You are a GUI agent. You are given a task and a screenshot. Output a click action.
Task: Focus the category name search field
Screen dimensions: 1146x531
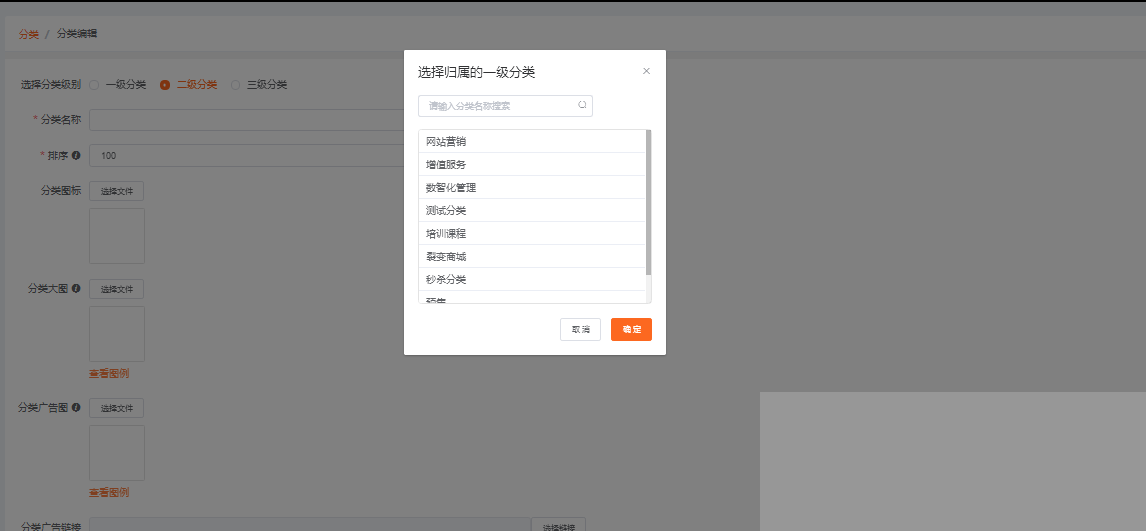[x=498, y=106]
